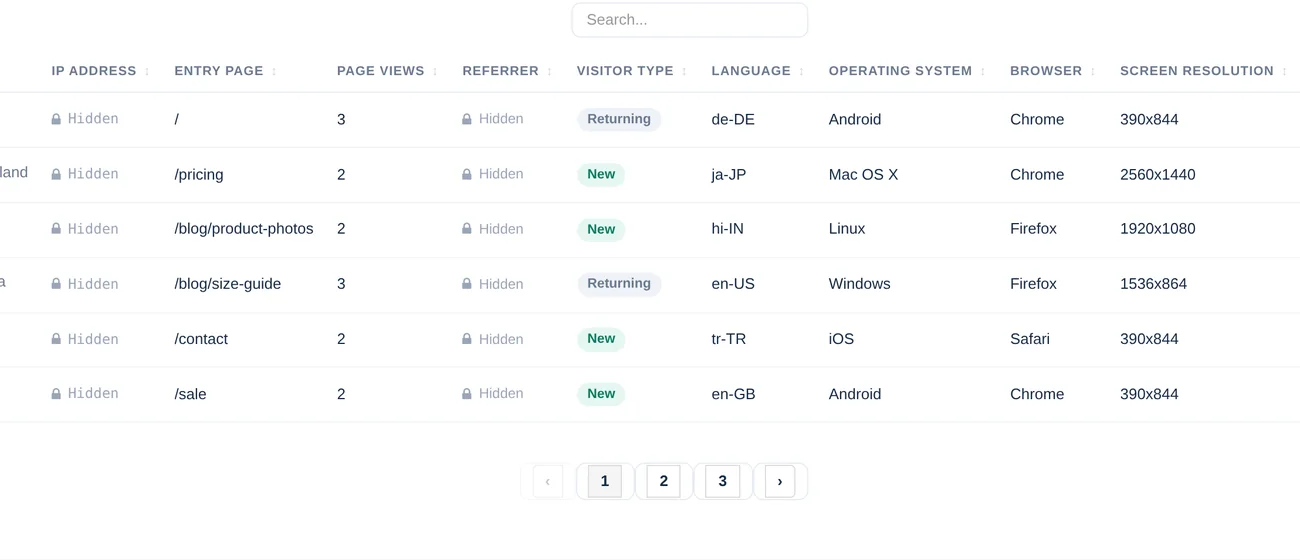Viewport: 1300px width, 560px height.
Task: Go to previous page arrow
Action: click(x=548, y=482)
